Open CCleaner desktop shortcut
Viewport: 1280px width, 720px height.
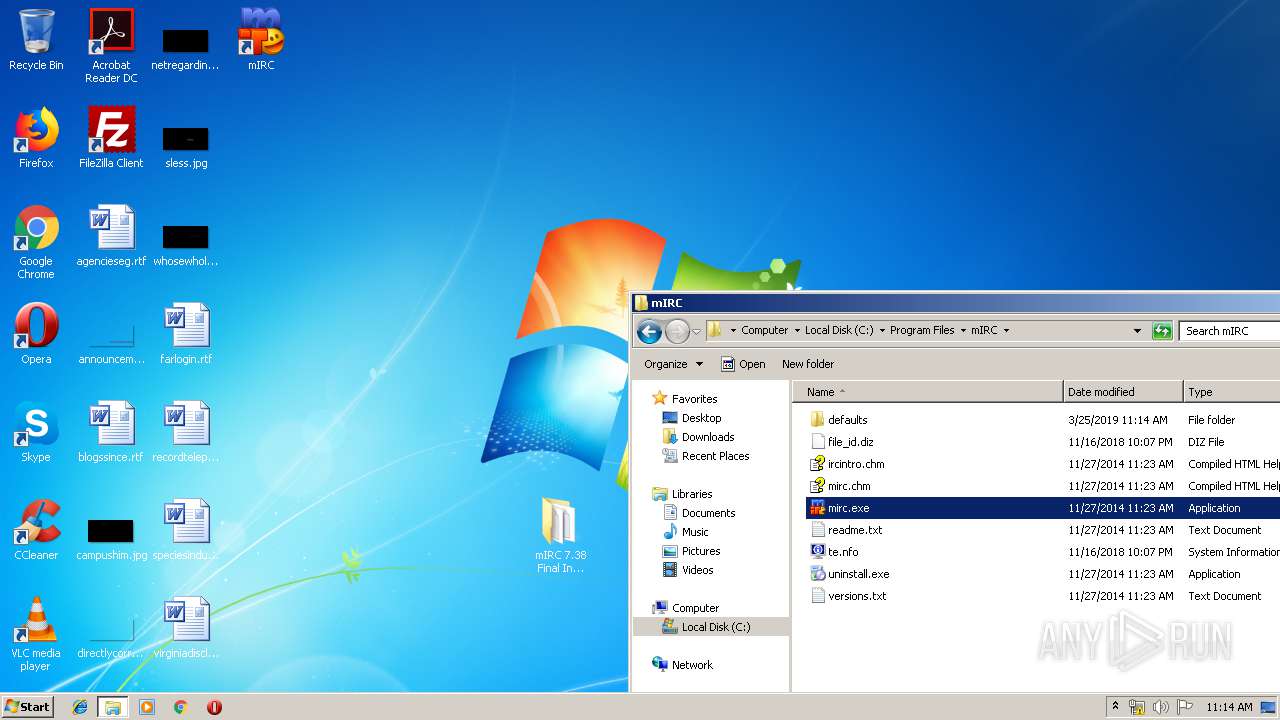point(36,530)
